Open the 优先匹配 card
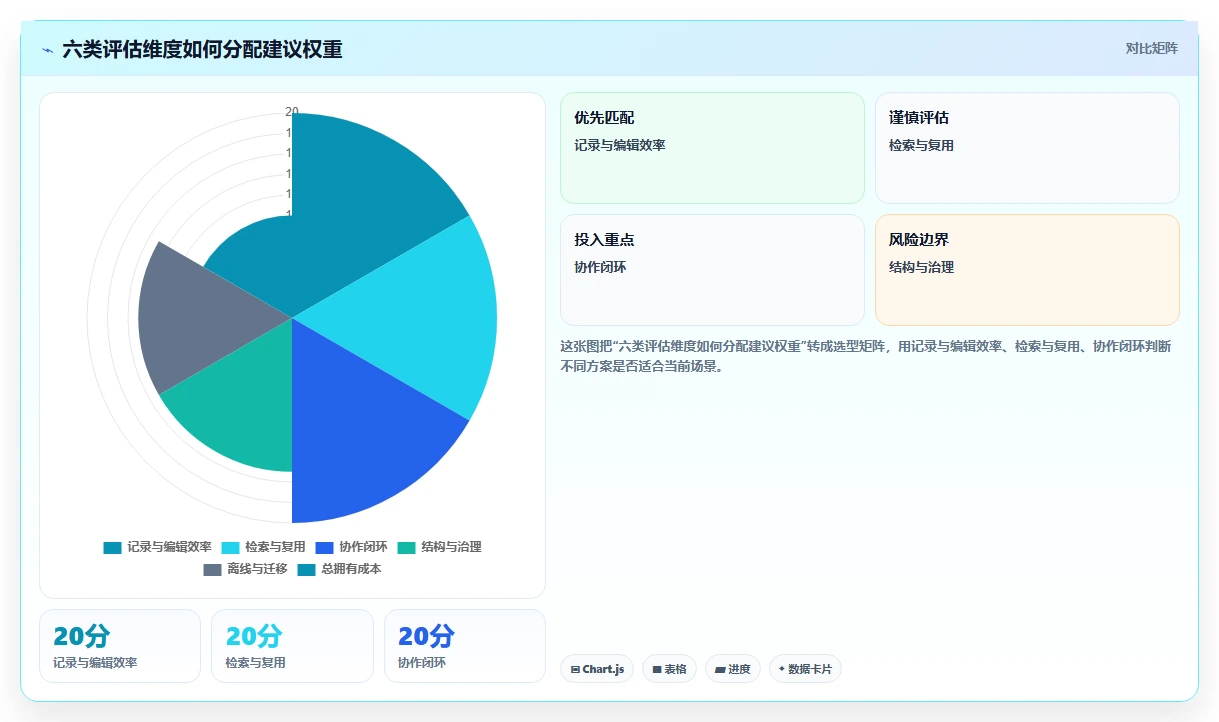The height and width of the screenshot is (722, 1219). (712, 148)
